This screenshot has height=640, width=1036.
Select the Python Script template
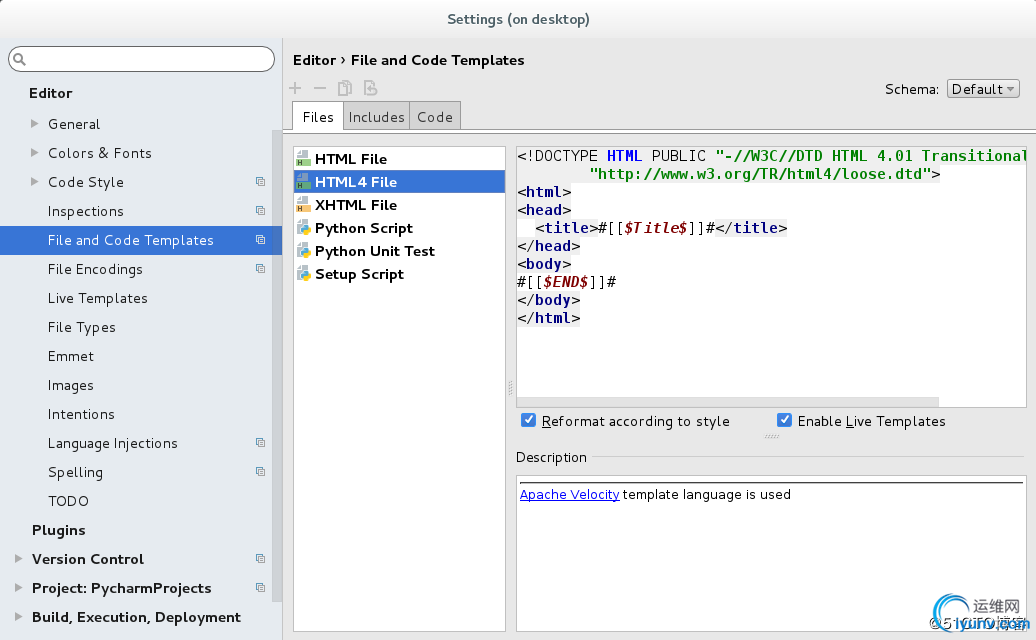pyautogui.click(x=399, y=228)
